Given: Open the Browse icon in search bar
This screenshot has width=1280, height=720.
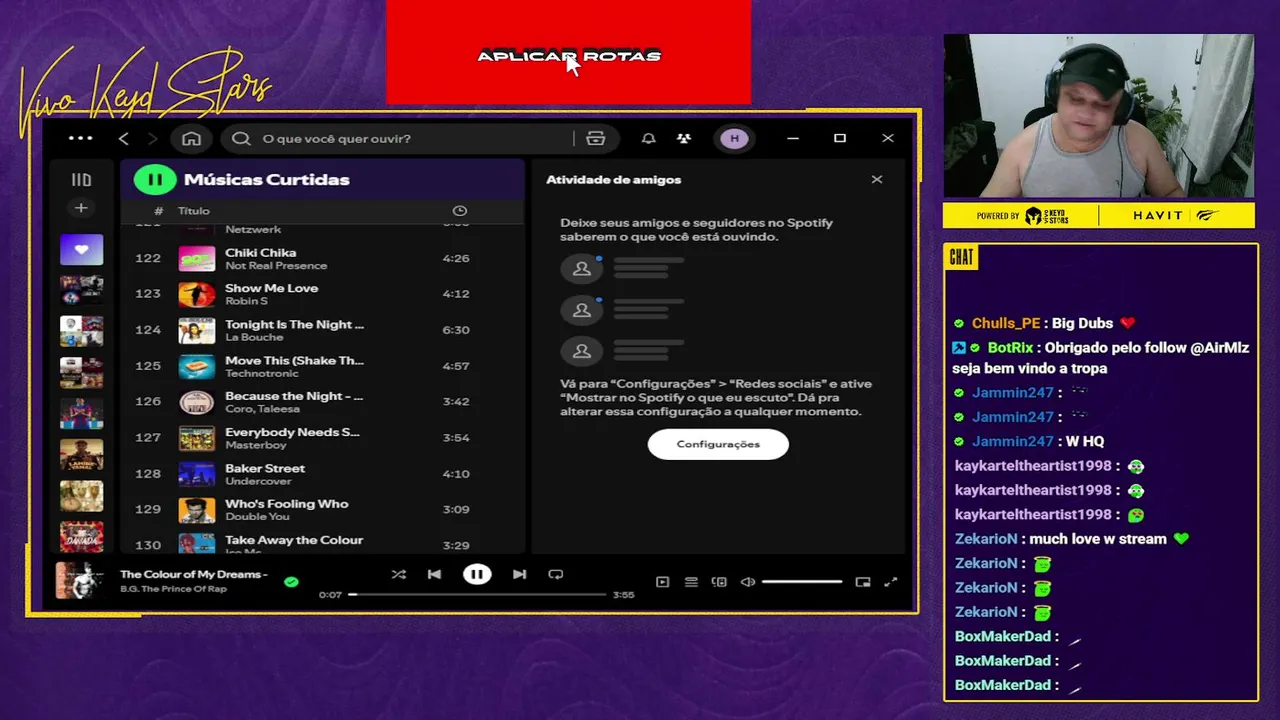Looking at the screenshot, I should click(596, 138).
